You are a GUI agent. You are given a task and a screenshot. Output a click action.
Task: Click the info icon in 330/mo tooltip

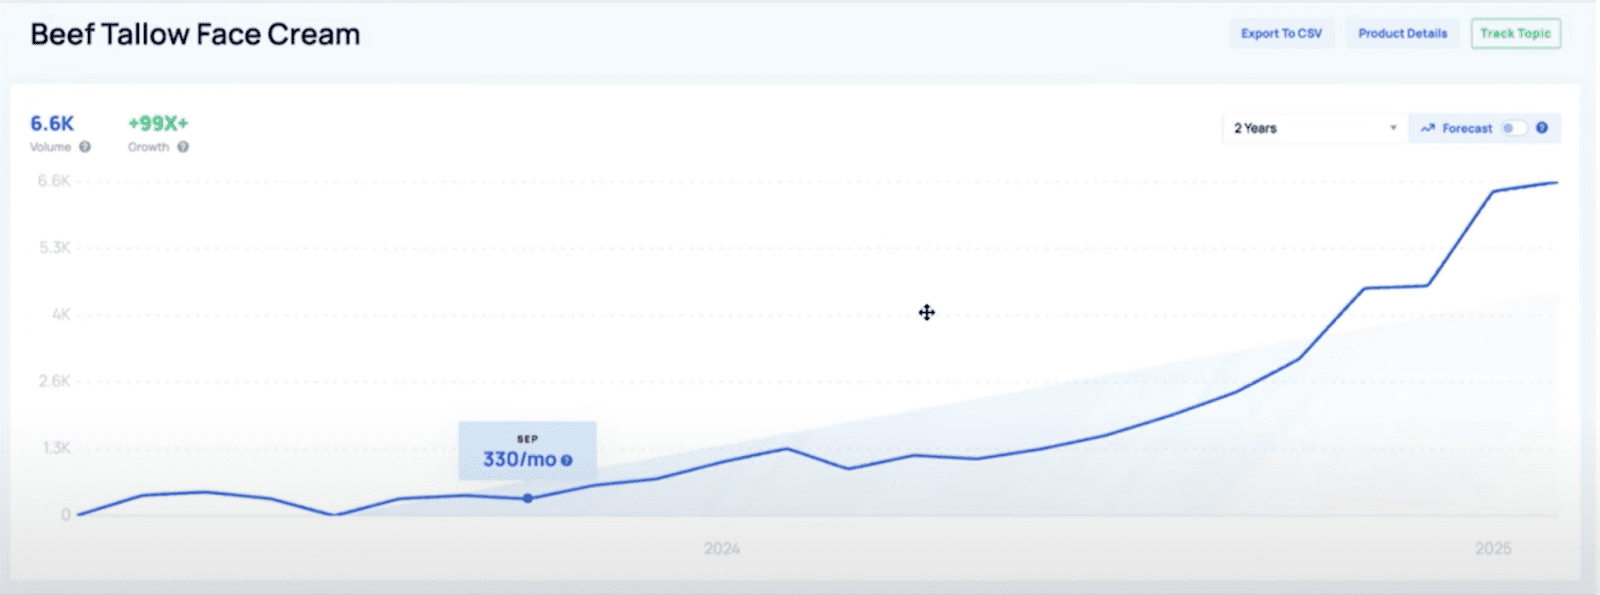[x=567, y=460]
